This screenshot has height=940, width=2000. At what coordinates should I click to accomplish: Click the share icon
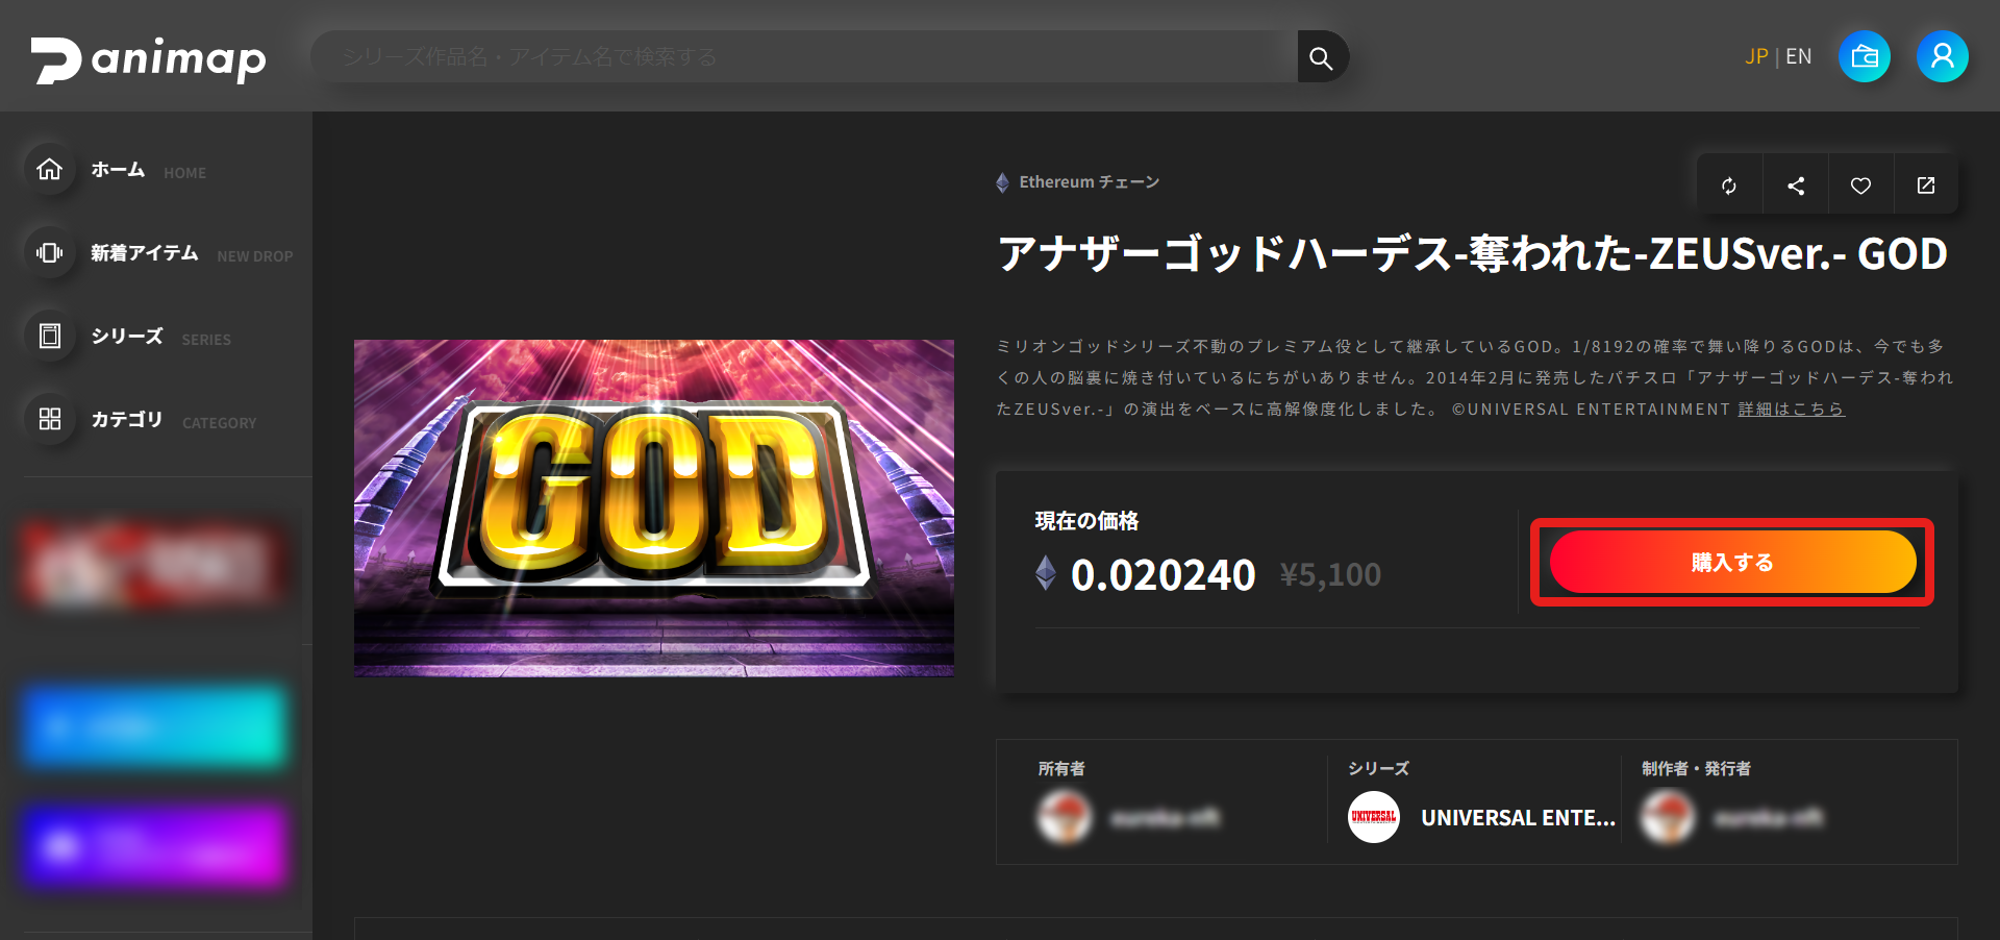tap(1796, 185)
